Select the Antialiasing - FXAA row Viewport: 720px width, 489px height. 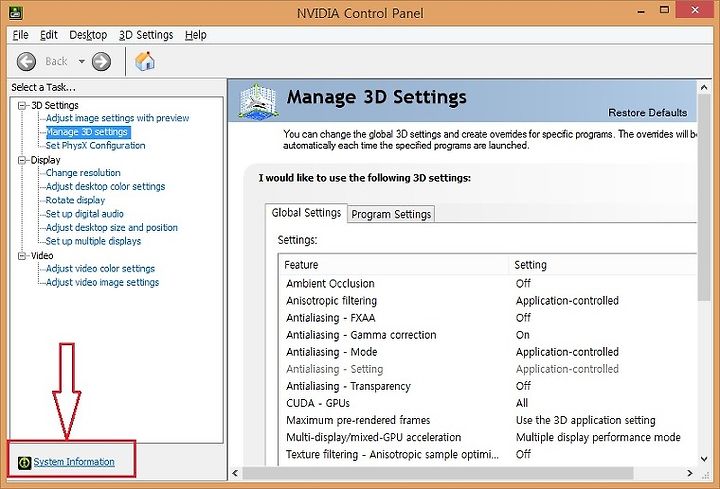[x=488, y=318]
